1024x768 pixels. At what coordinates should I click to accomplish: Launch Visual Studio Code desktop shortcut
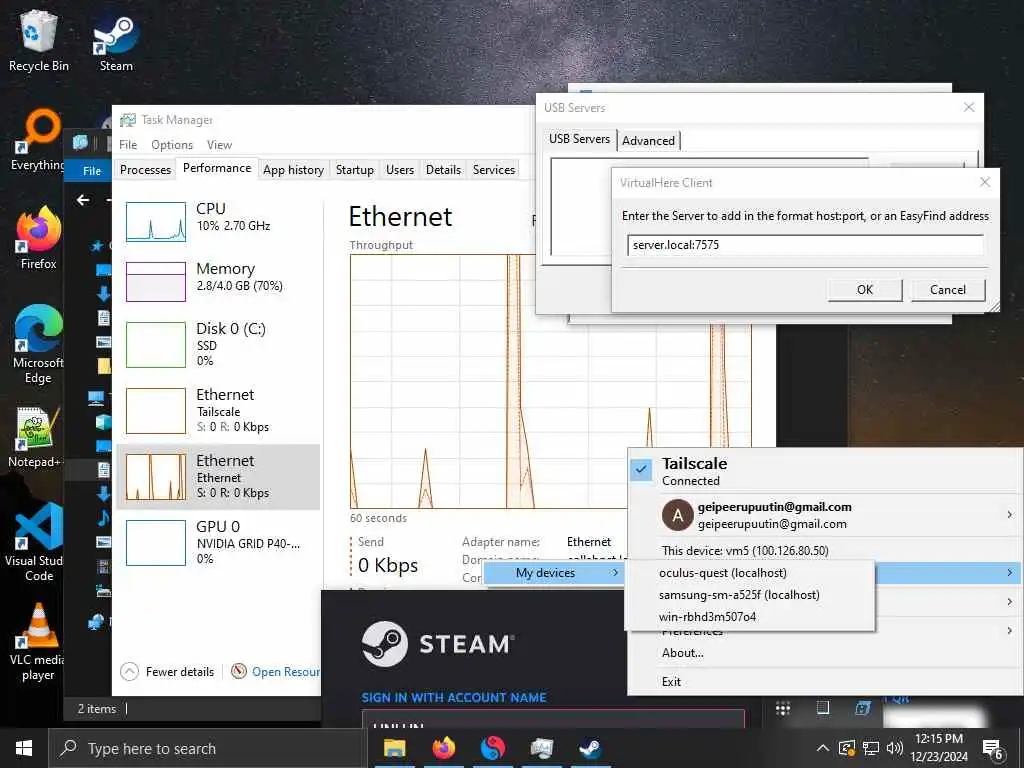pyautogui.click(x=35, y=542)
